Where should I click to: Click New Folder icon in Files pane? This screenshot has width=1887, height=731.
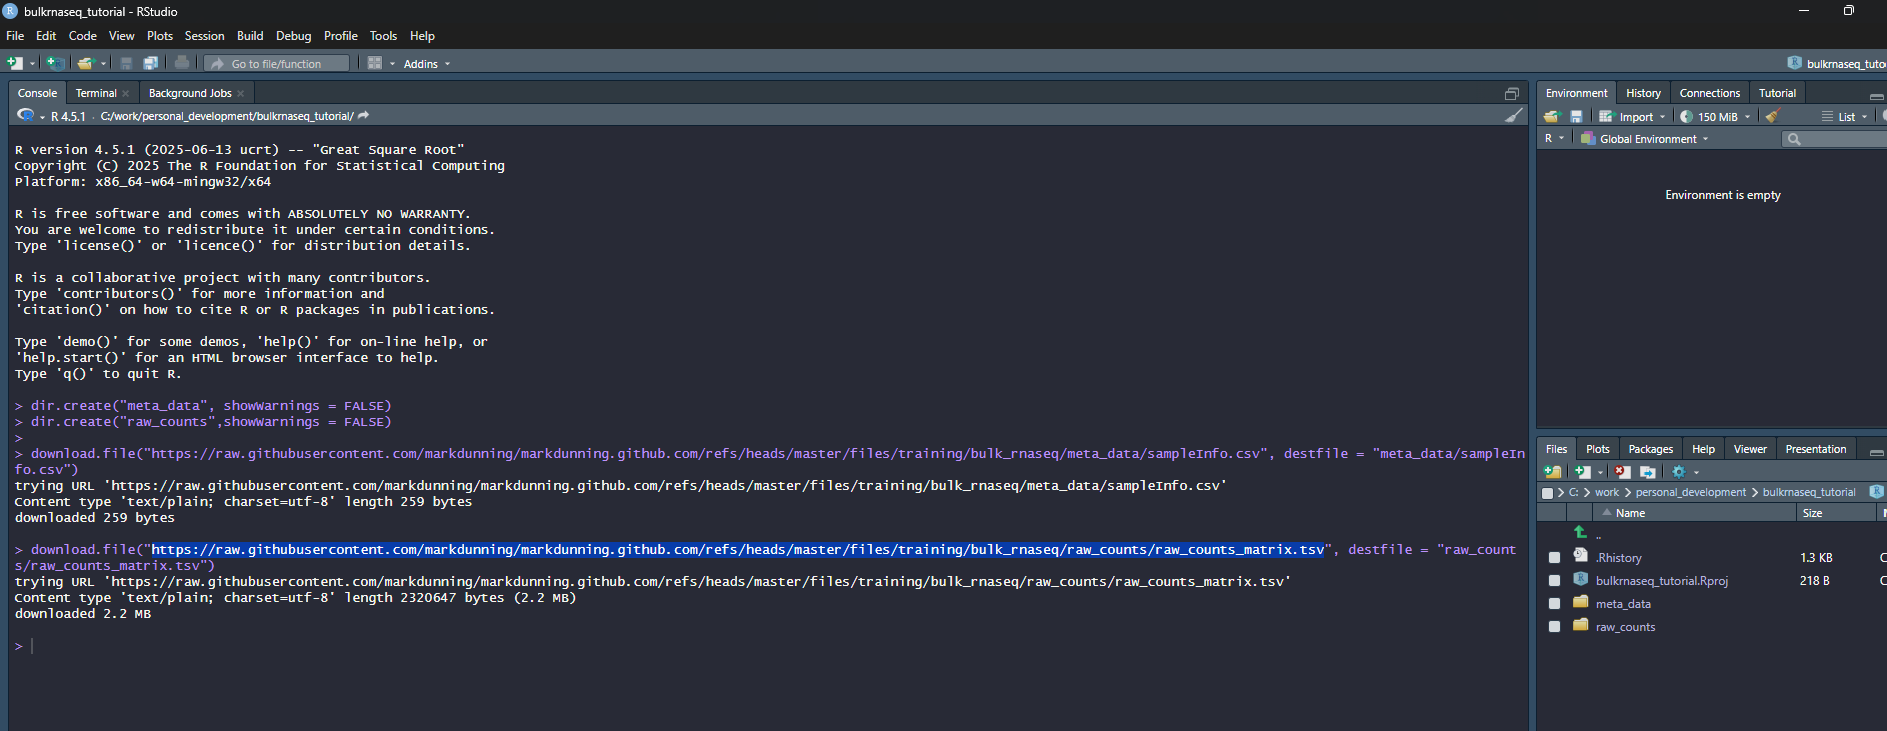(x=1552, y=472)
